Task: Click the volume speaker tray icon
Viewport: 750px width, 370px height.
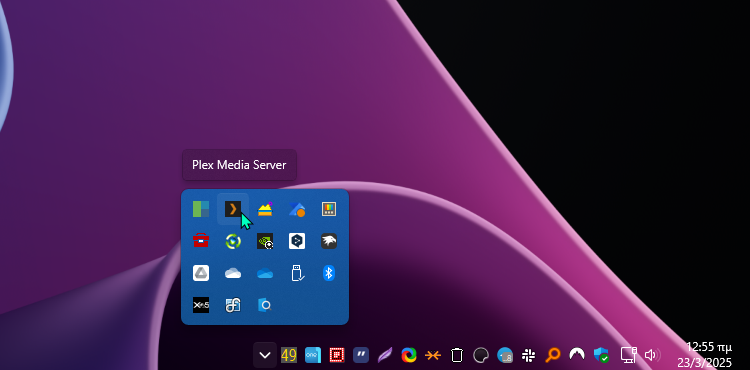Action: click(652, 355)
